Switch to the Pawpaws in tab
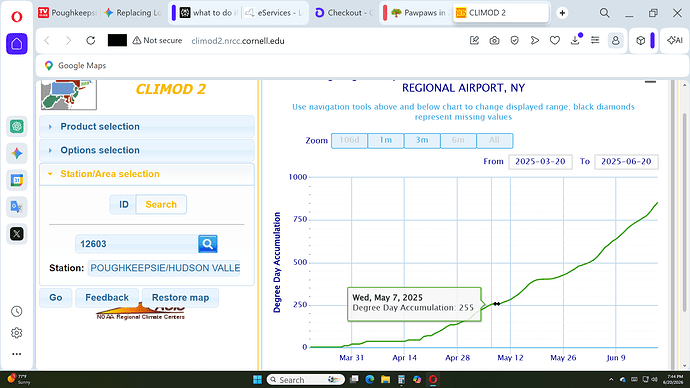The height and width of the screenshot is (388, 690). click(419, 13)
